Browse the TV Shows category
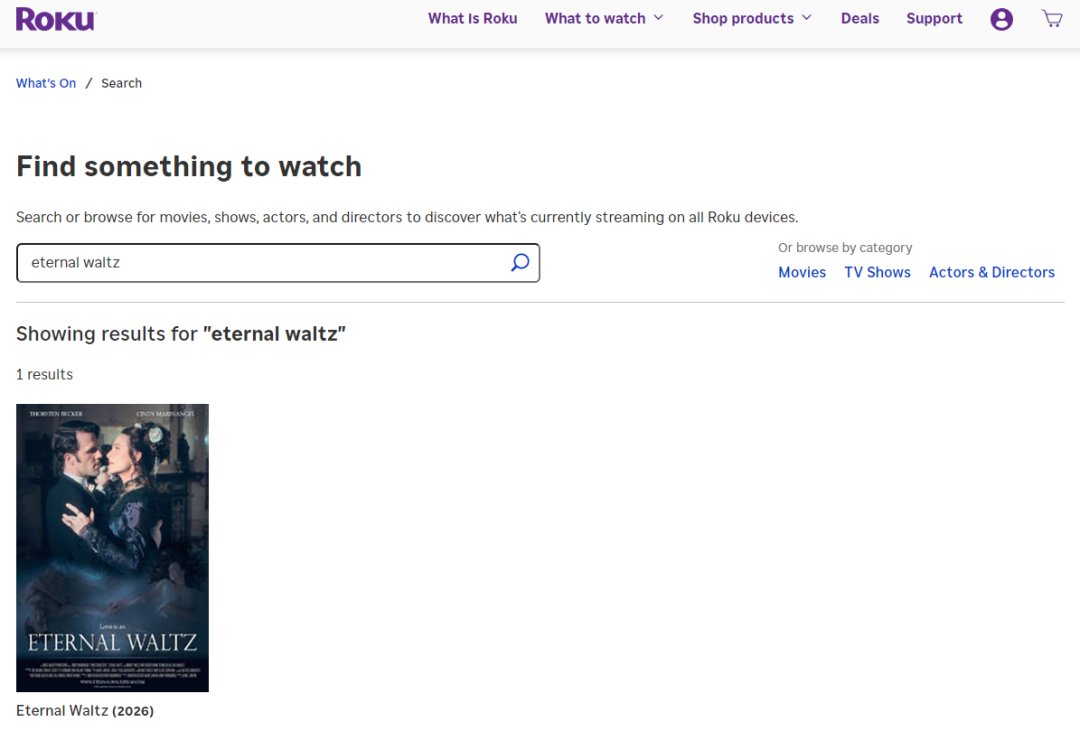The image size is (1080, 750). pos(878,272)
